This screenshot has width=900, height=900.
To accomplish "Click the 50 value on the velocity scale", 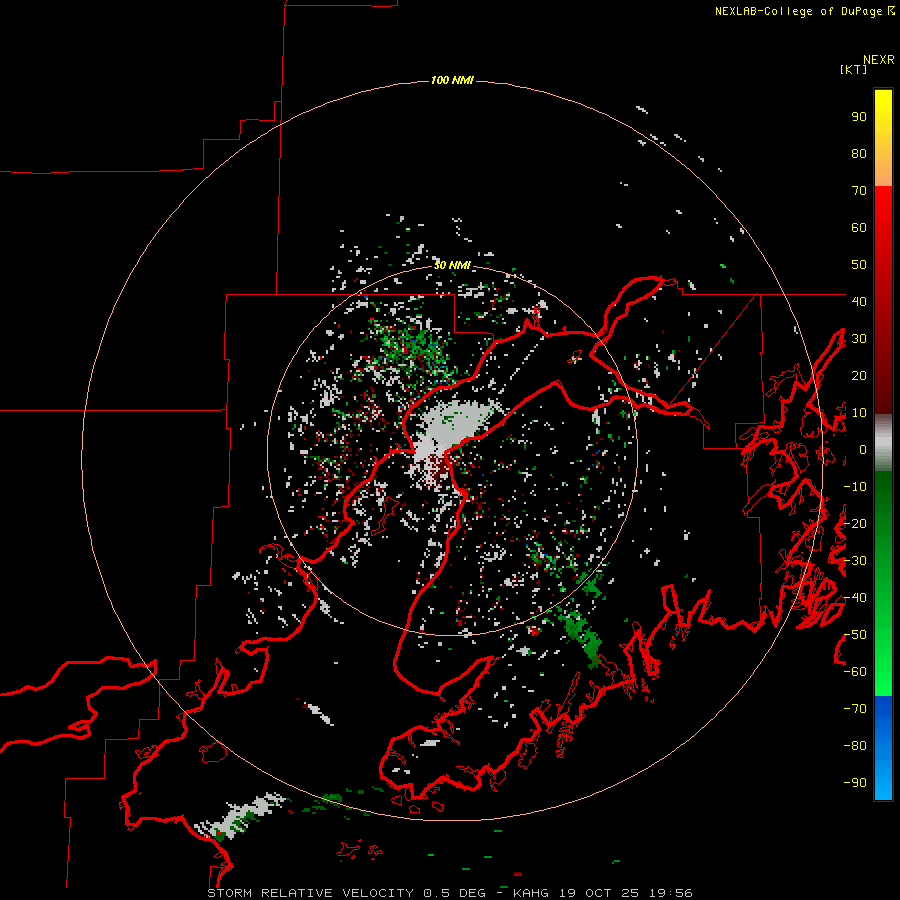I will click(859, 265).
